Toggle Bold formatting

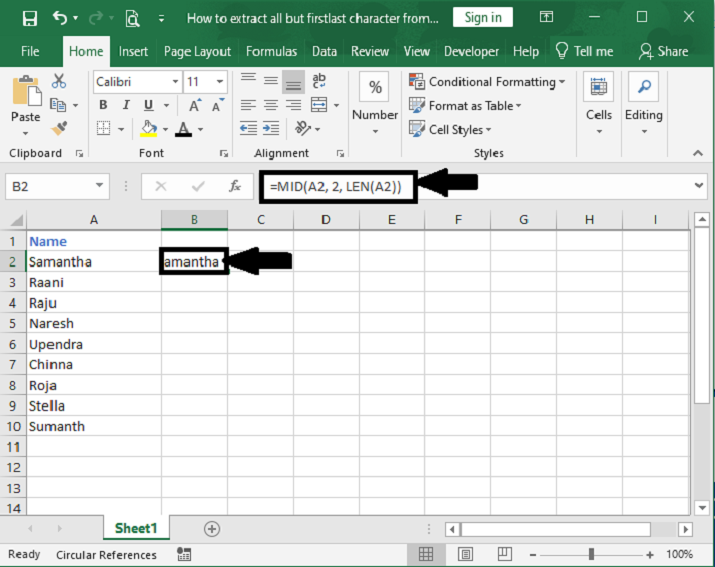click(102, 105)
